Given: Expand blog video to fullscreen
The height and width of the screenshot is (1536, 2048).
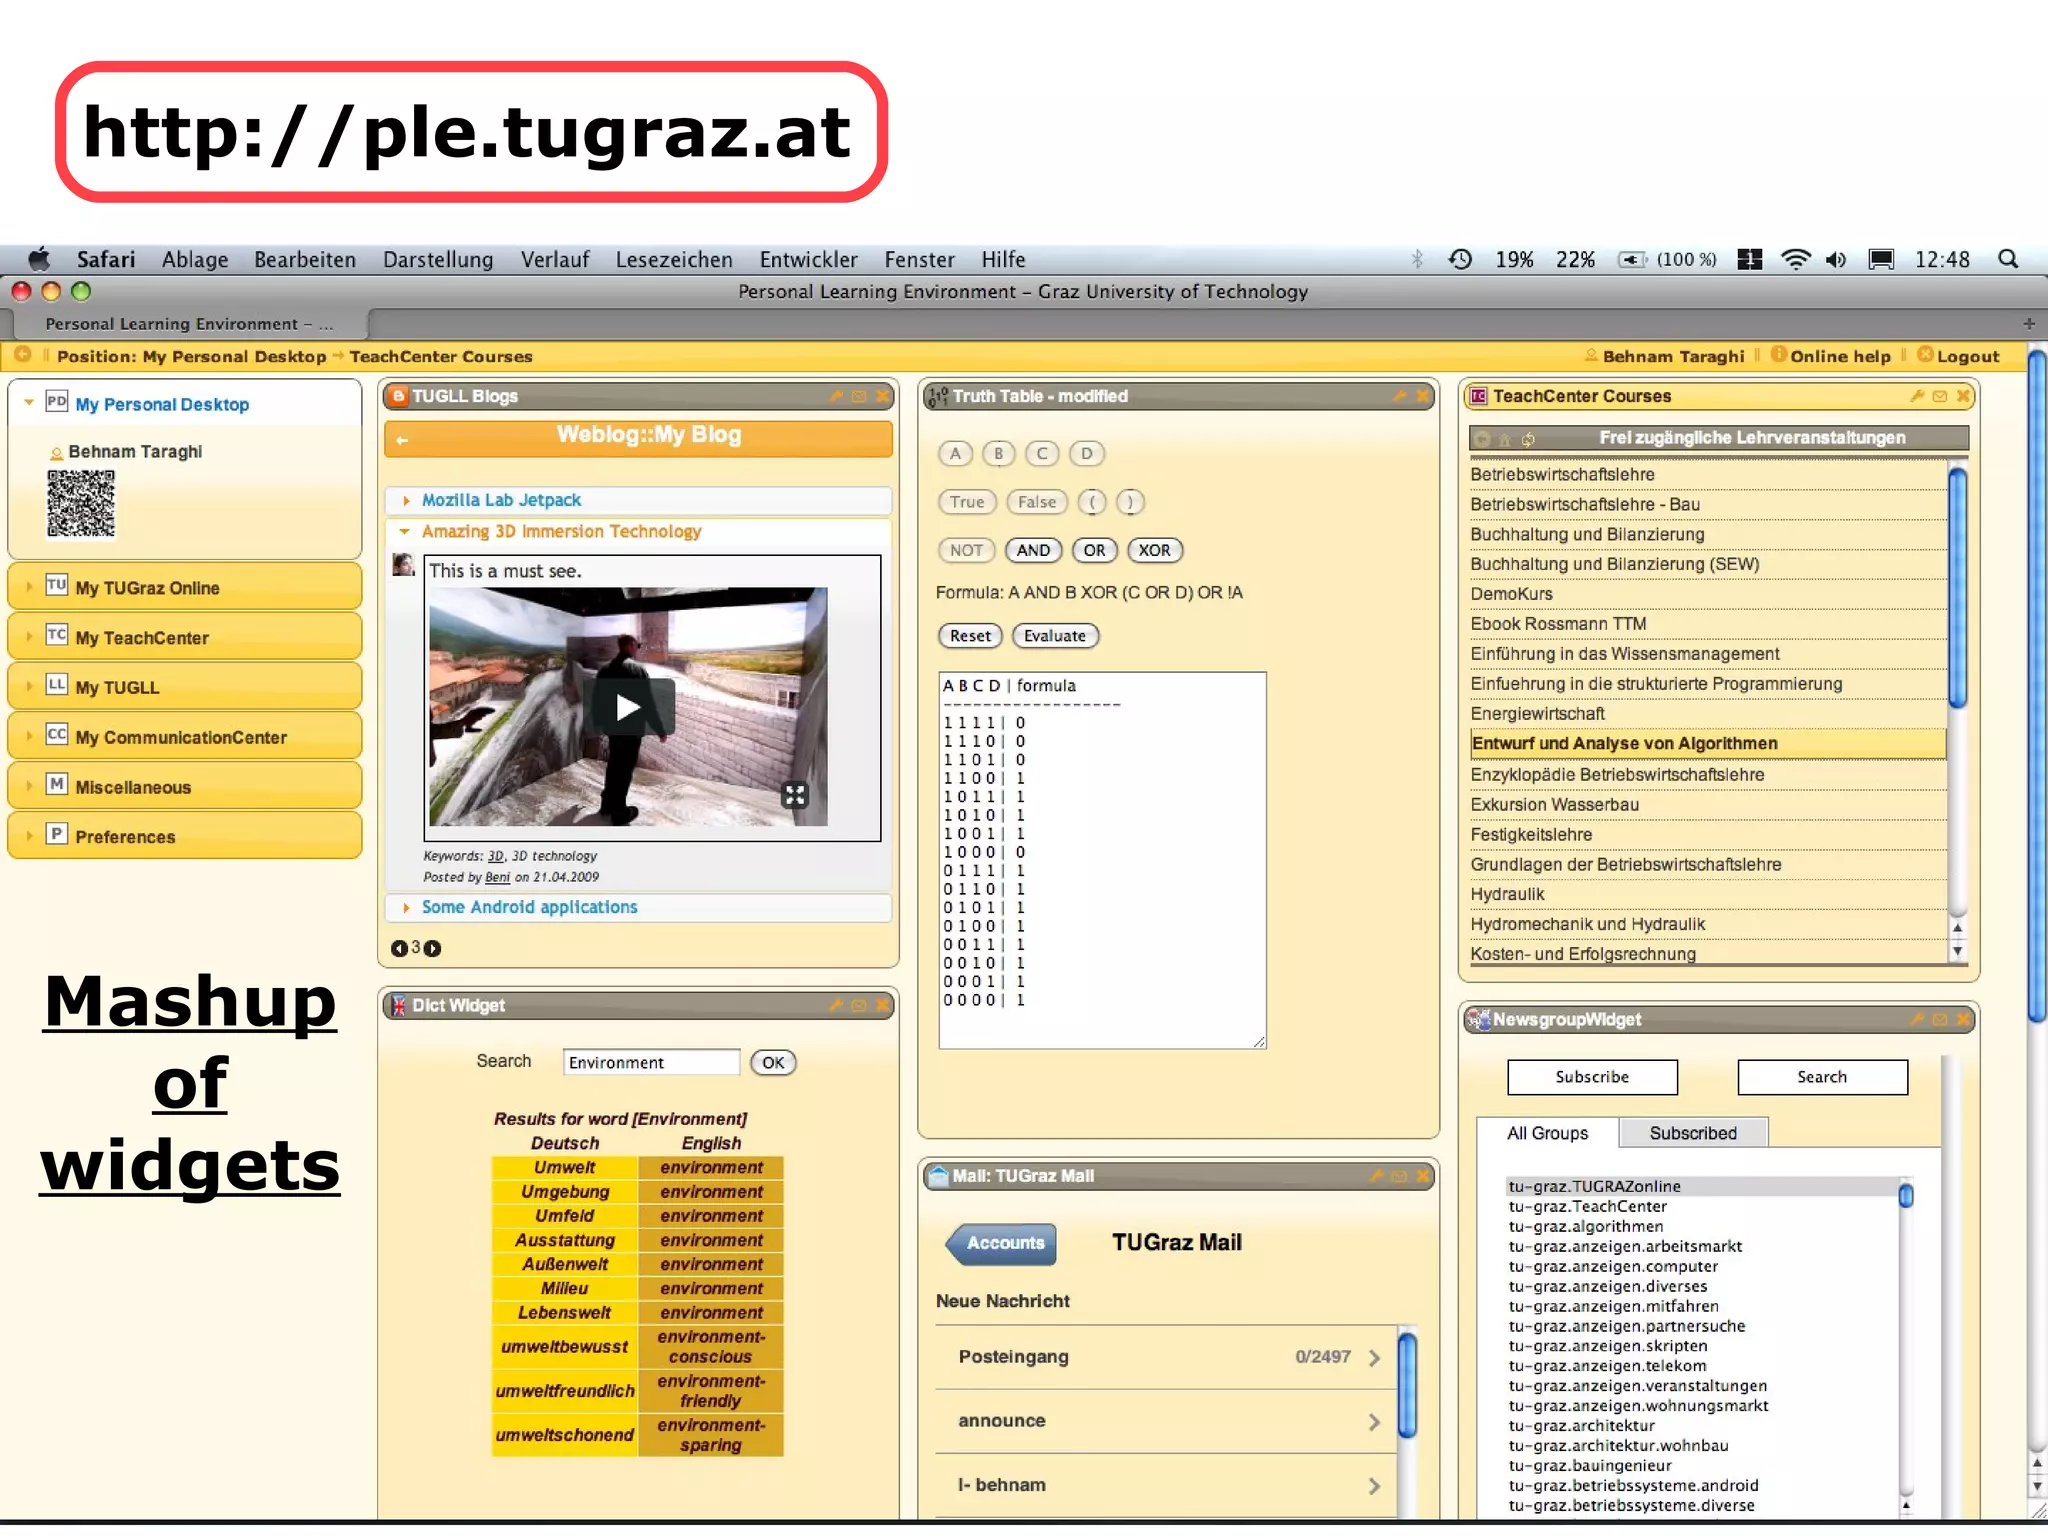Looking at the screenshot, I should [795, 795].
